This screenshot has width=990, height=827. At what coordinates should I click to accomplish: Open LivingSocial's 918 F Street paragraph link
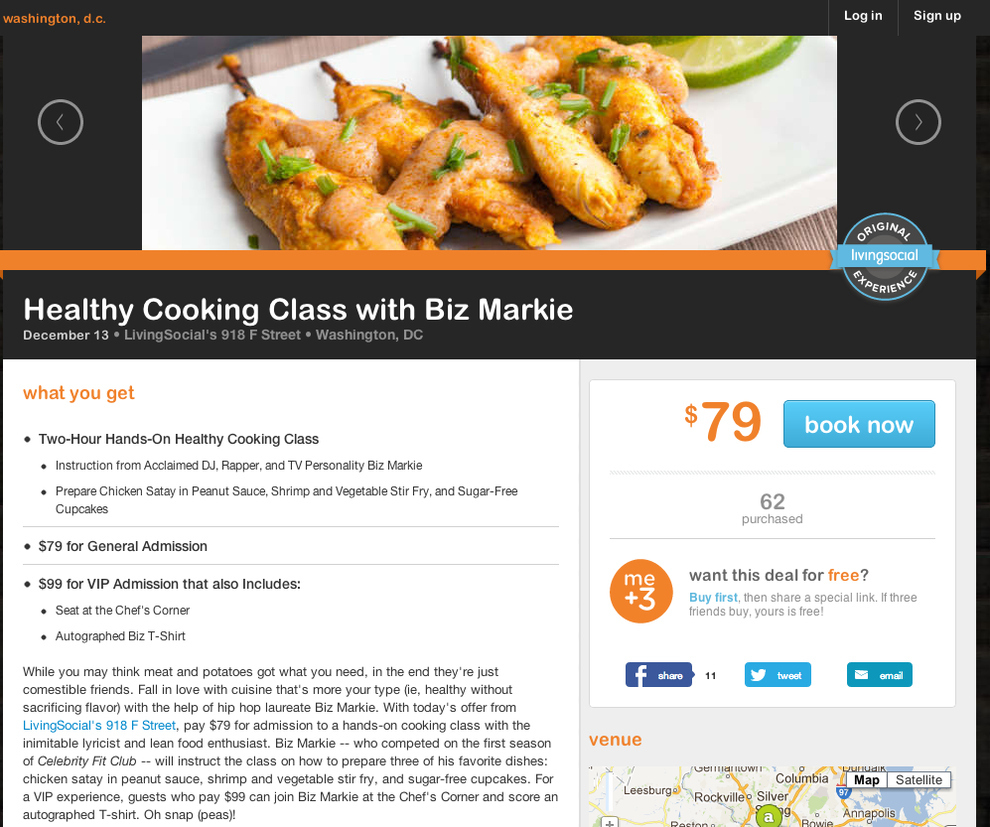tap(99, 725)
